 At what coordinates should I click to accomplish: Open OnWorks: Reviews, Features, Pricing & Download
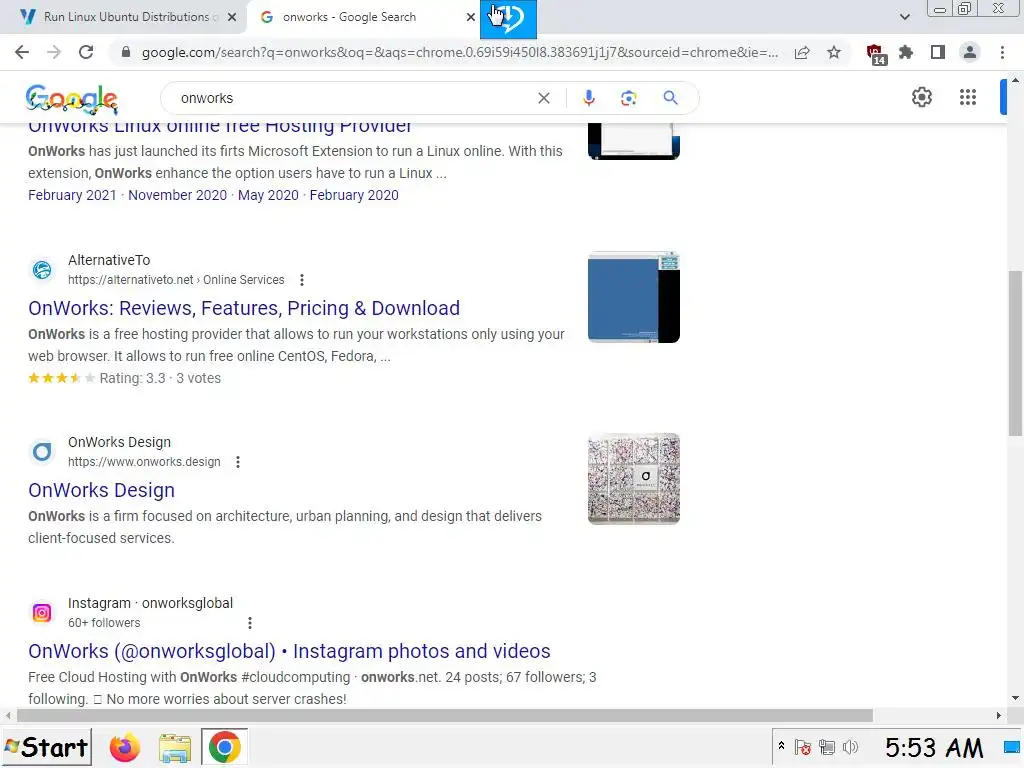(x=244, y=308)
